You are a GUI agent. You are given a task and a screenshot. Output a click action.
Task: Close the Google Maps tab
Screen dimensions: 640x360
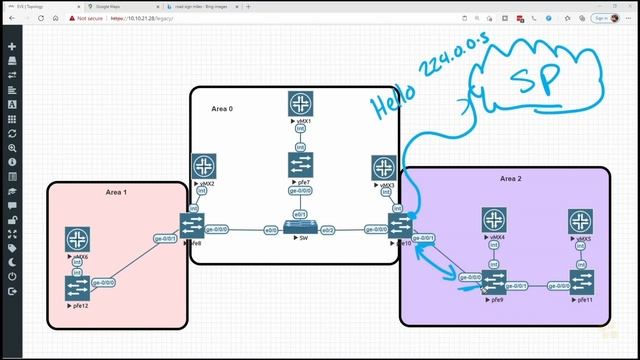(158, 7)
